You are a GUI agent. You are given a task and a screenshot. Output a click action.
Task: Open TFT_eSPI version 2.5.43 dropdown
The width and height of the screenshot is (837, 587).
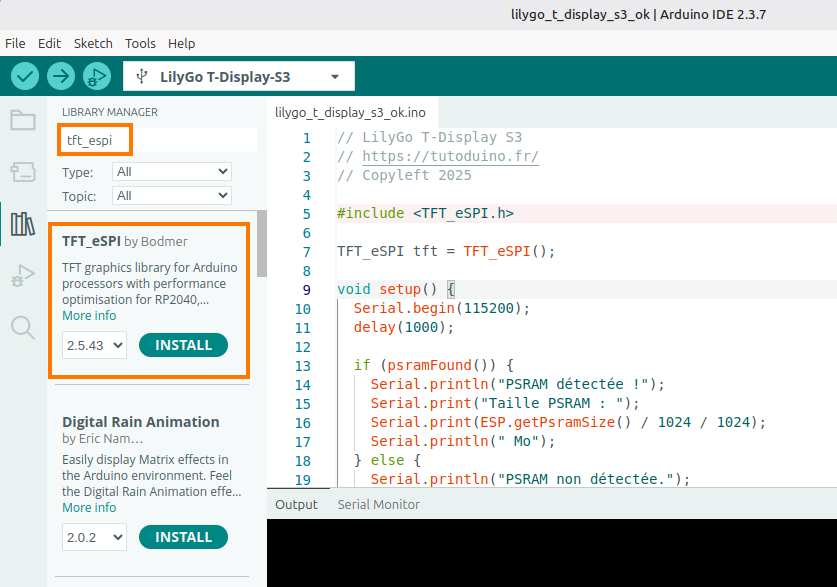click(95, 345)
